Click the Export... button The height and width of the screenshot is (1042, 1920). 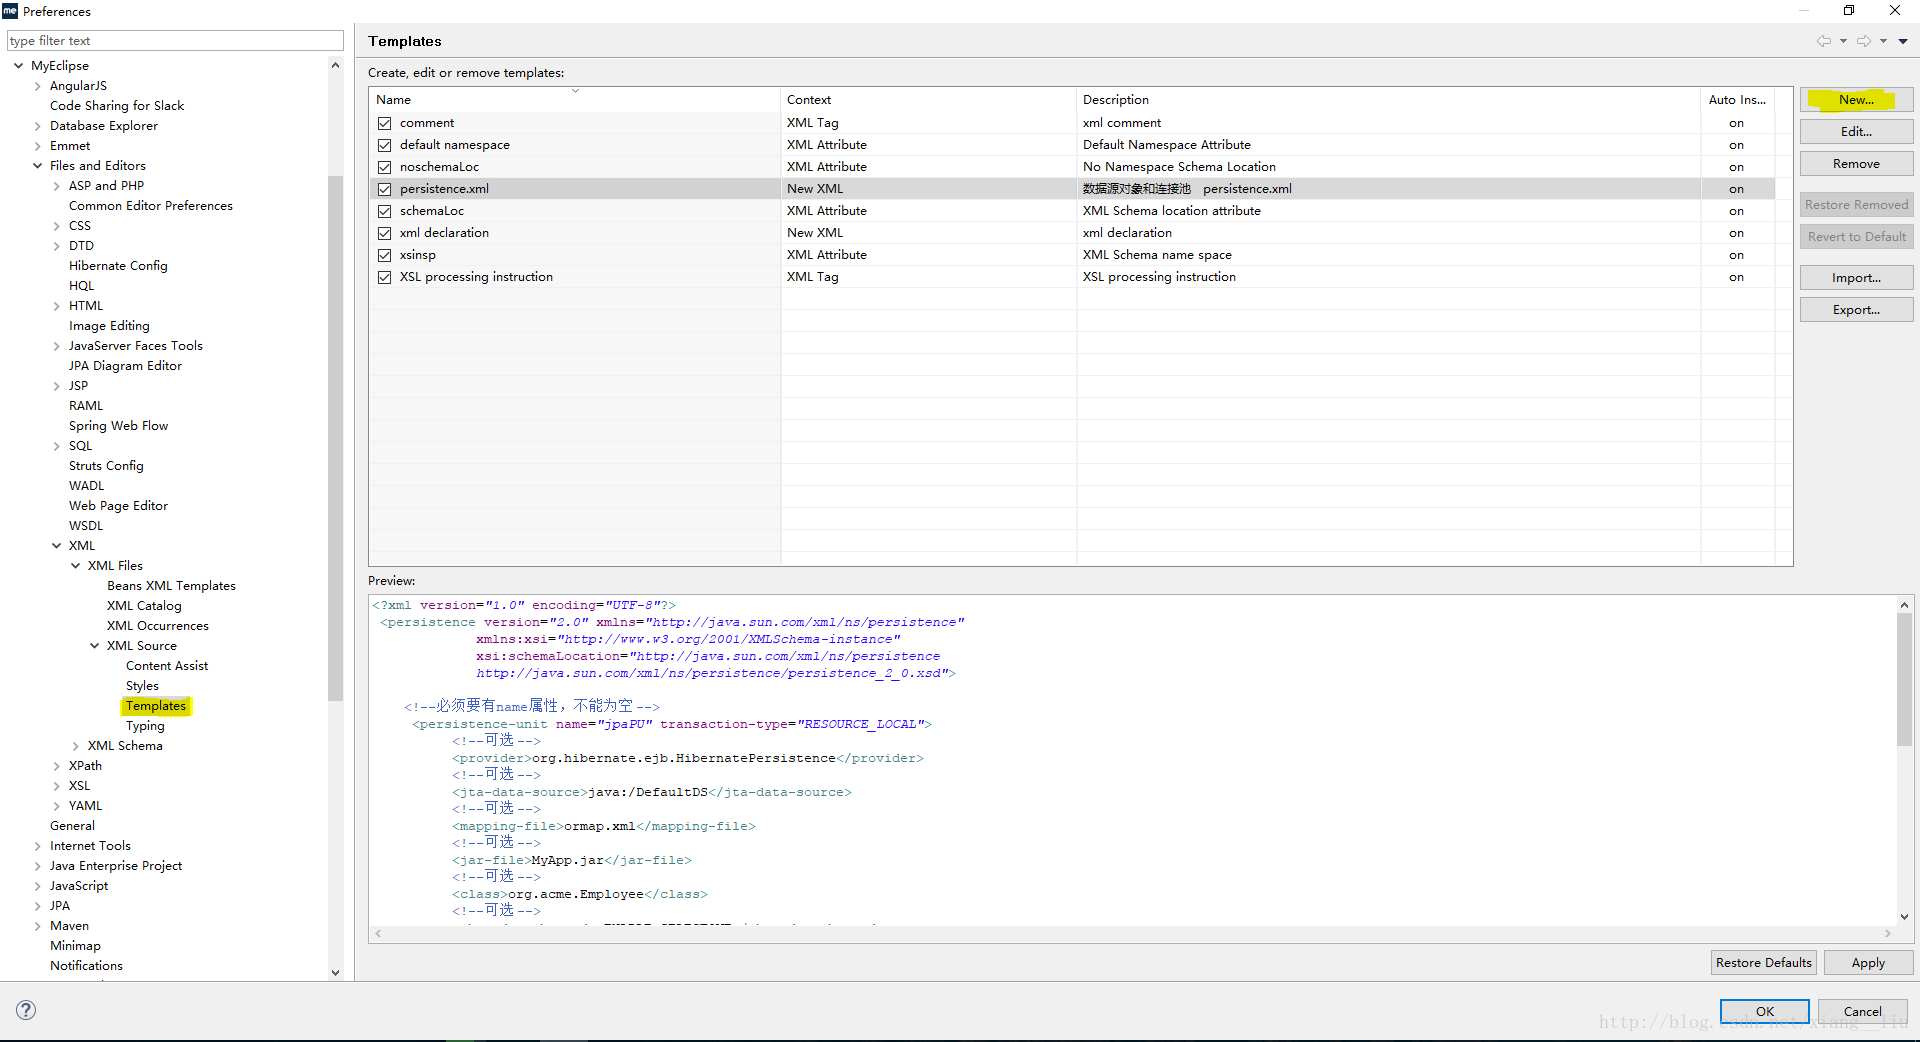click(1856, 310)
